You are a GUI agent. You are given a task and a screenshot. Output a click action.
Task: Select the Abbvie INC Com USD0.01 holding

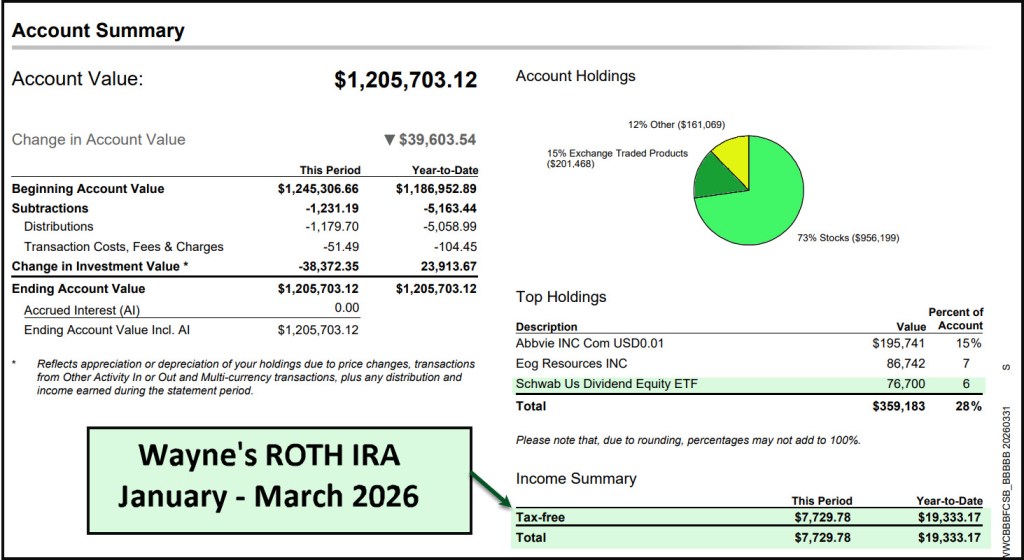(x=590, y=343)
